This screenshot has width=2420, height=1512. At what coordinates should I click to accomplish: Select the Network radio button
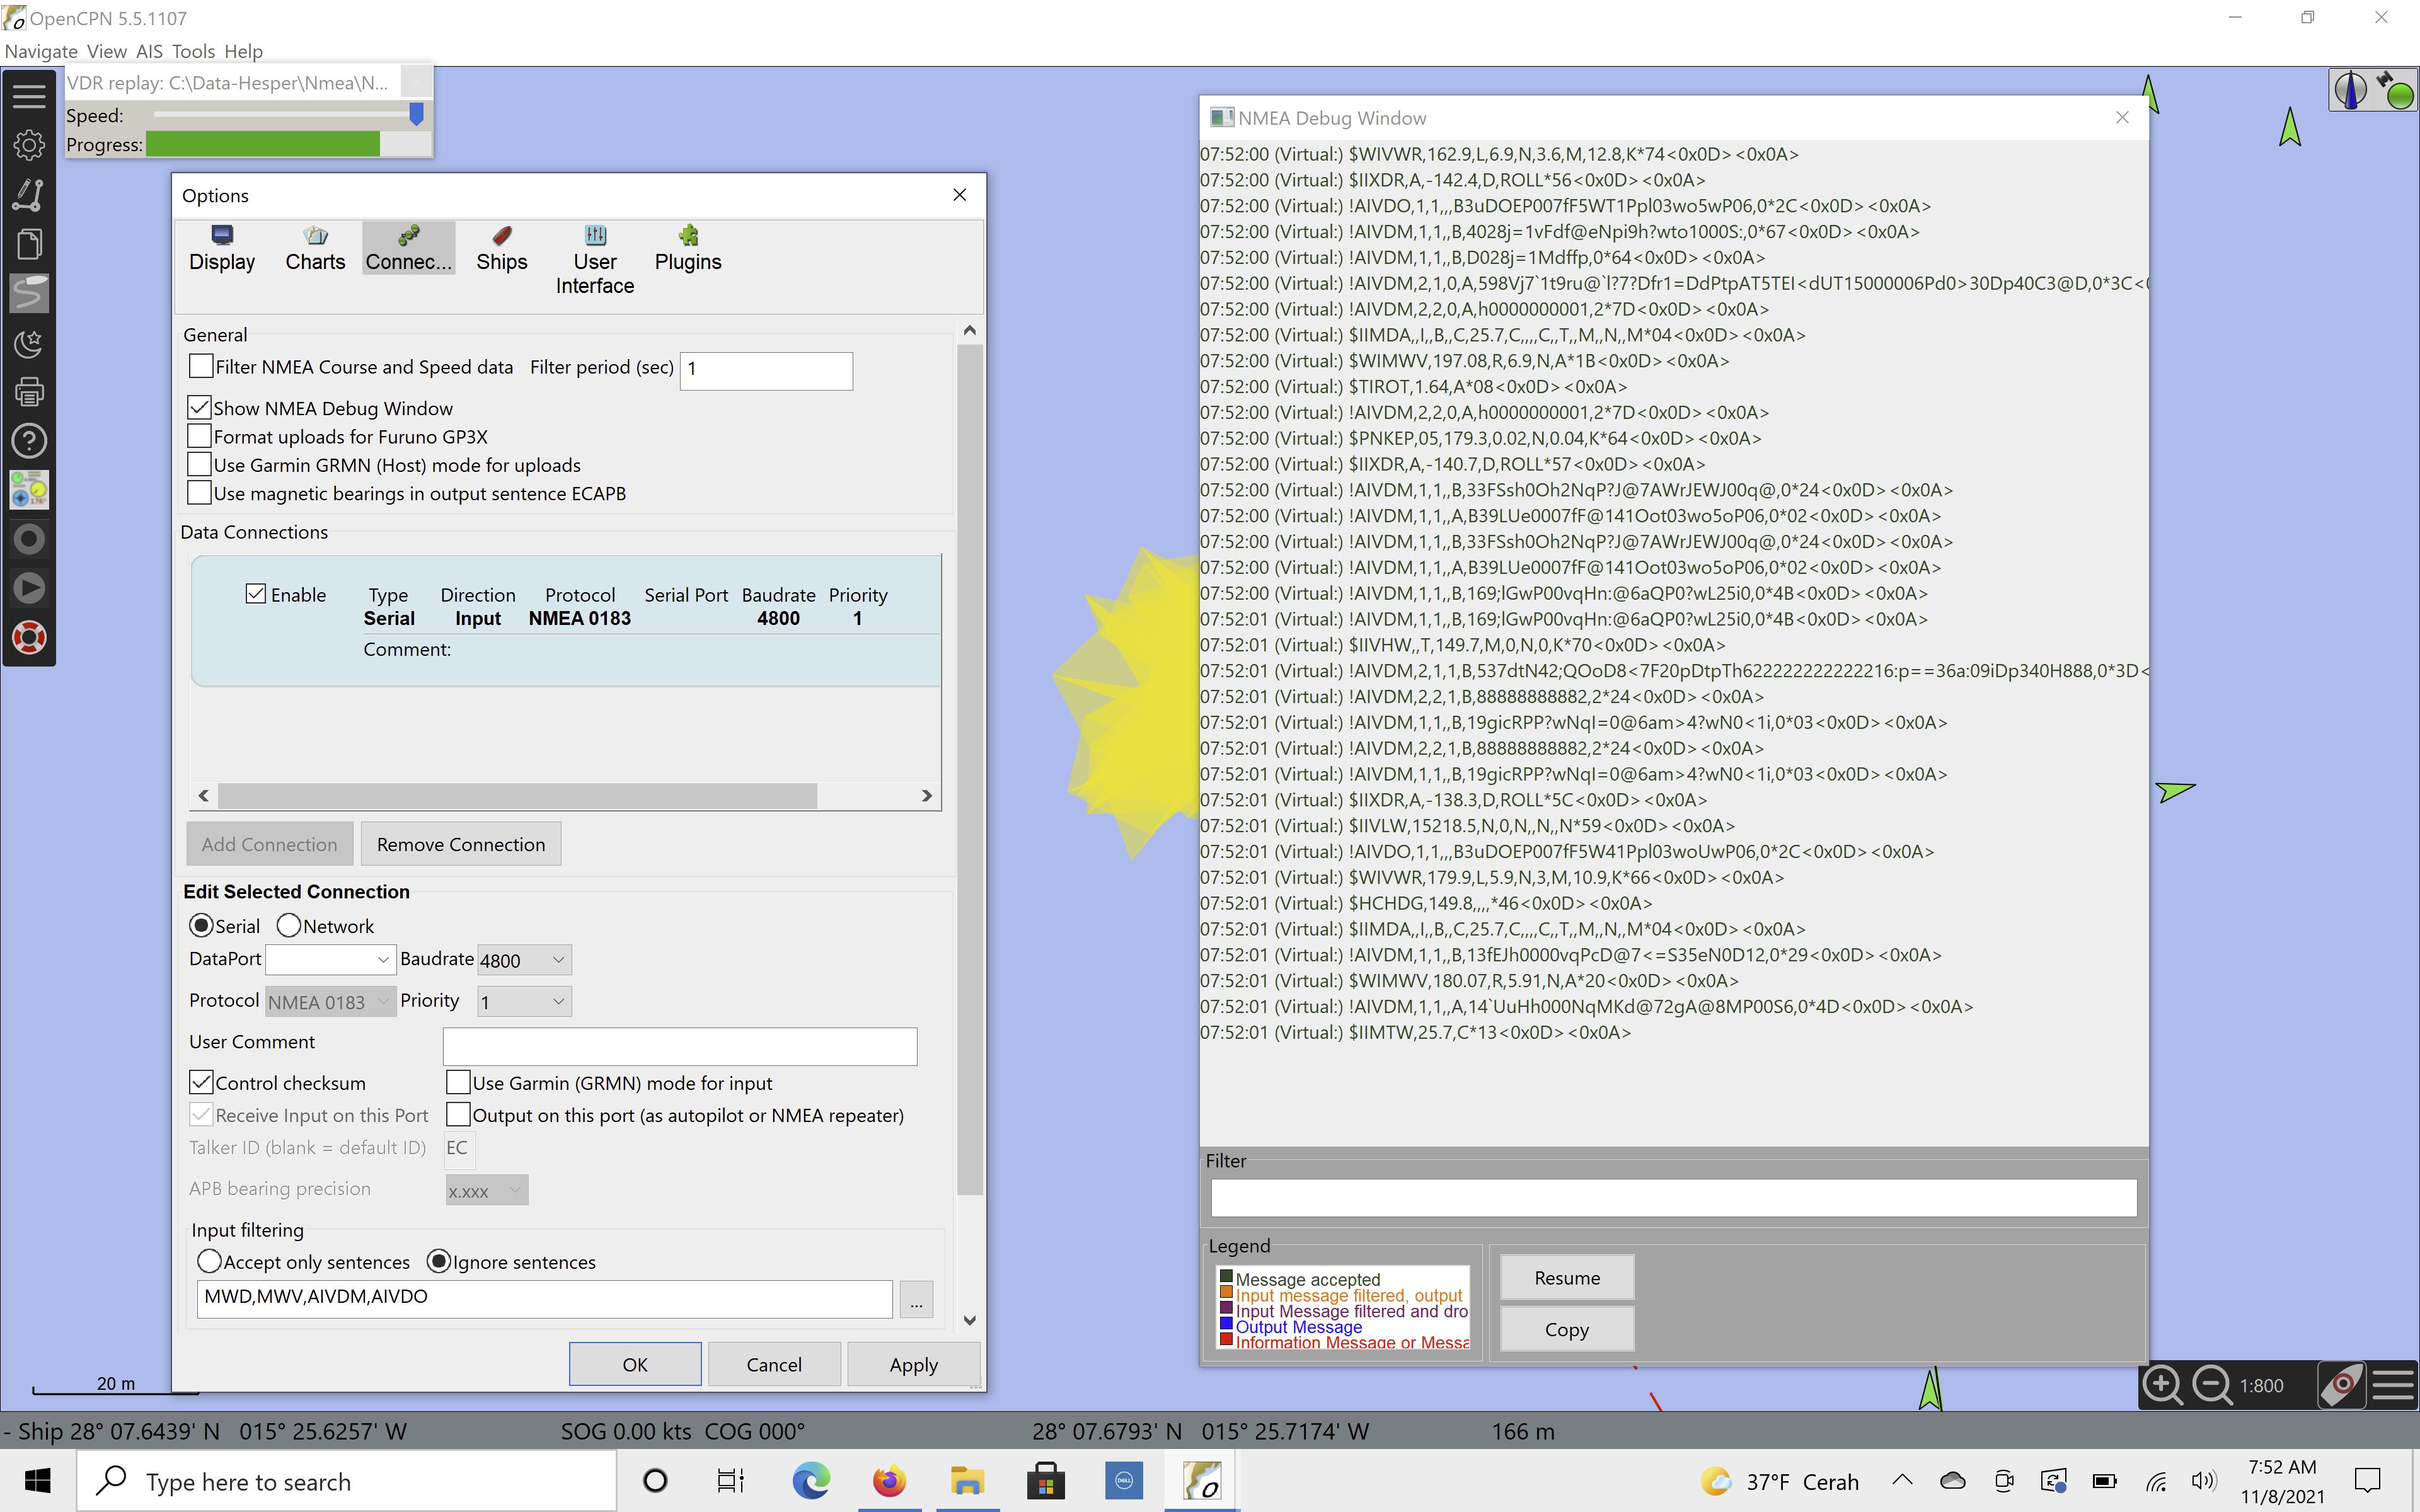tap(290, 925)
